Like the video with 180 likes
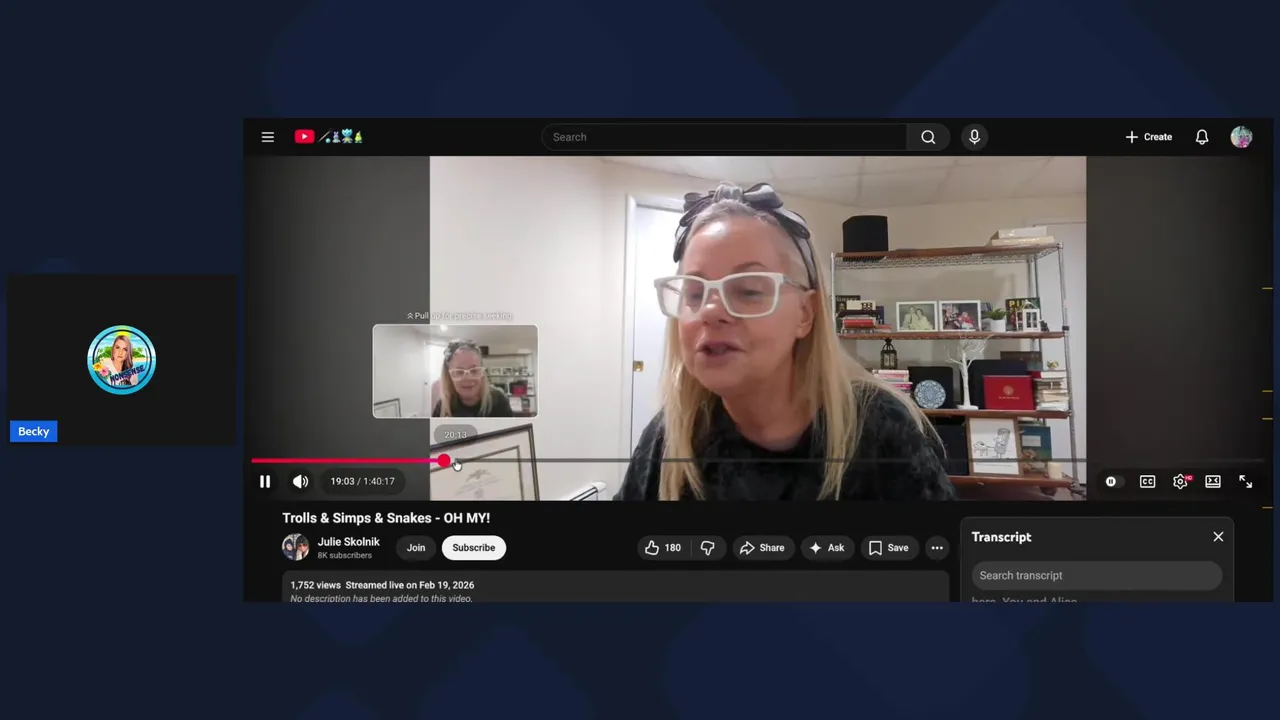Image resolution: width=1280 pixels, height=720 pixels. [x=663, y=547]
